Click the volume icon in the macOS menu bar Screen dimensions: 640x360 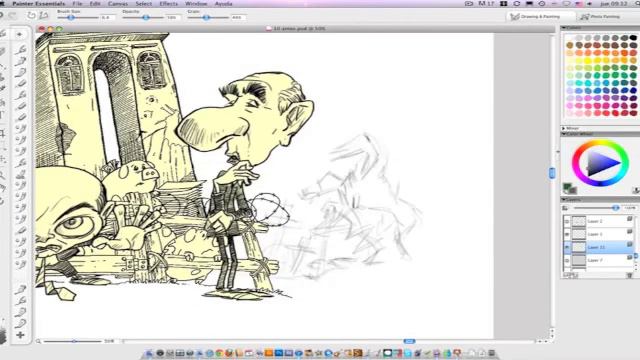point(589,4)
